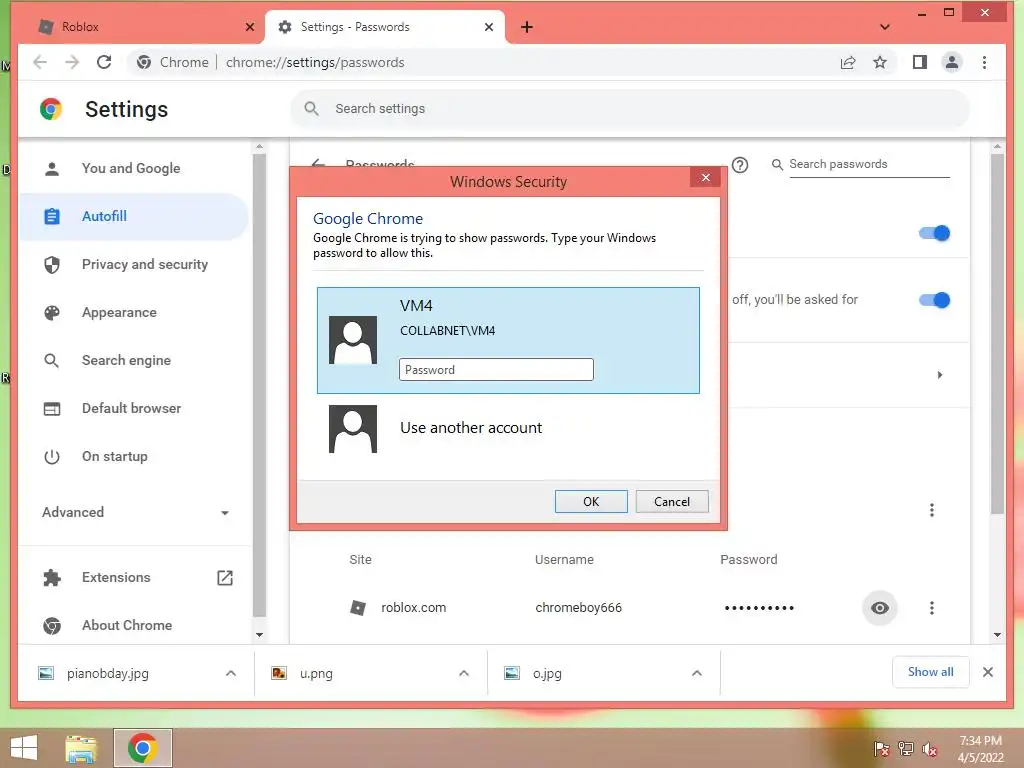Screen dimensions: 1024x768
Task: Click the muted volume tray icon
Action: 930,749
